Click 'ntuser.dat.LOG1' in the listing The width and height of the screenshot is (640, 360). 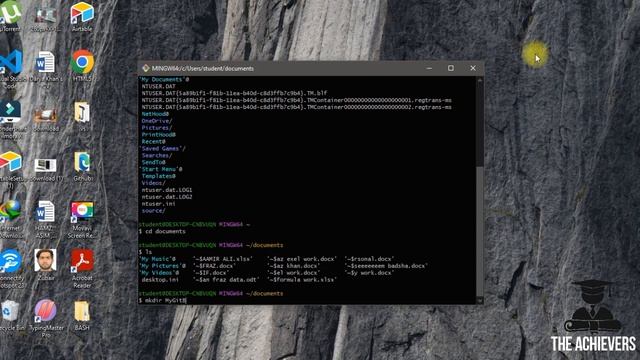(167, 190)
